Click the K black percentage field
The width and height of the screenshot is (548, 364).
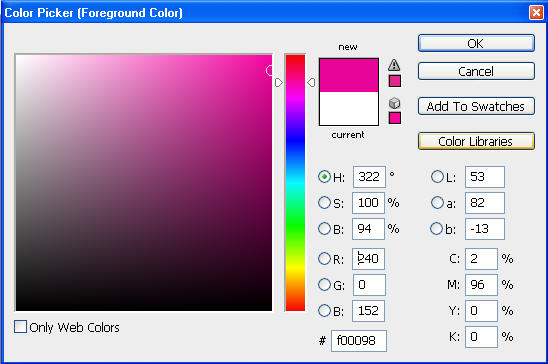click(x=481, y=337)
